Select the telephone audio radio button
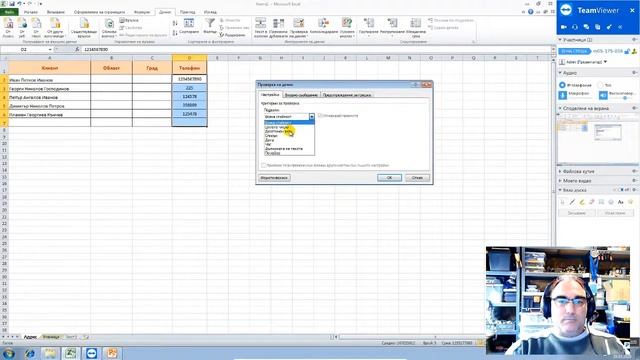This screenshot has height=360, width=640. click(x=600, y=85)
